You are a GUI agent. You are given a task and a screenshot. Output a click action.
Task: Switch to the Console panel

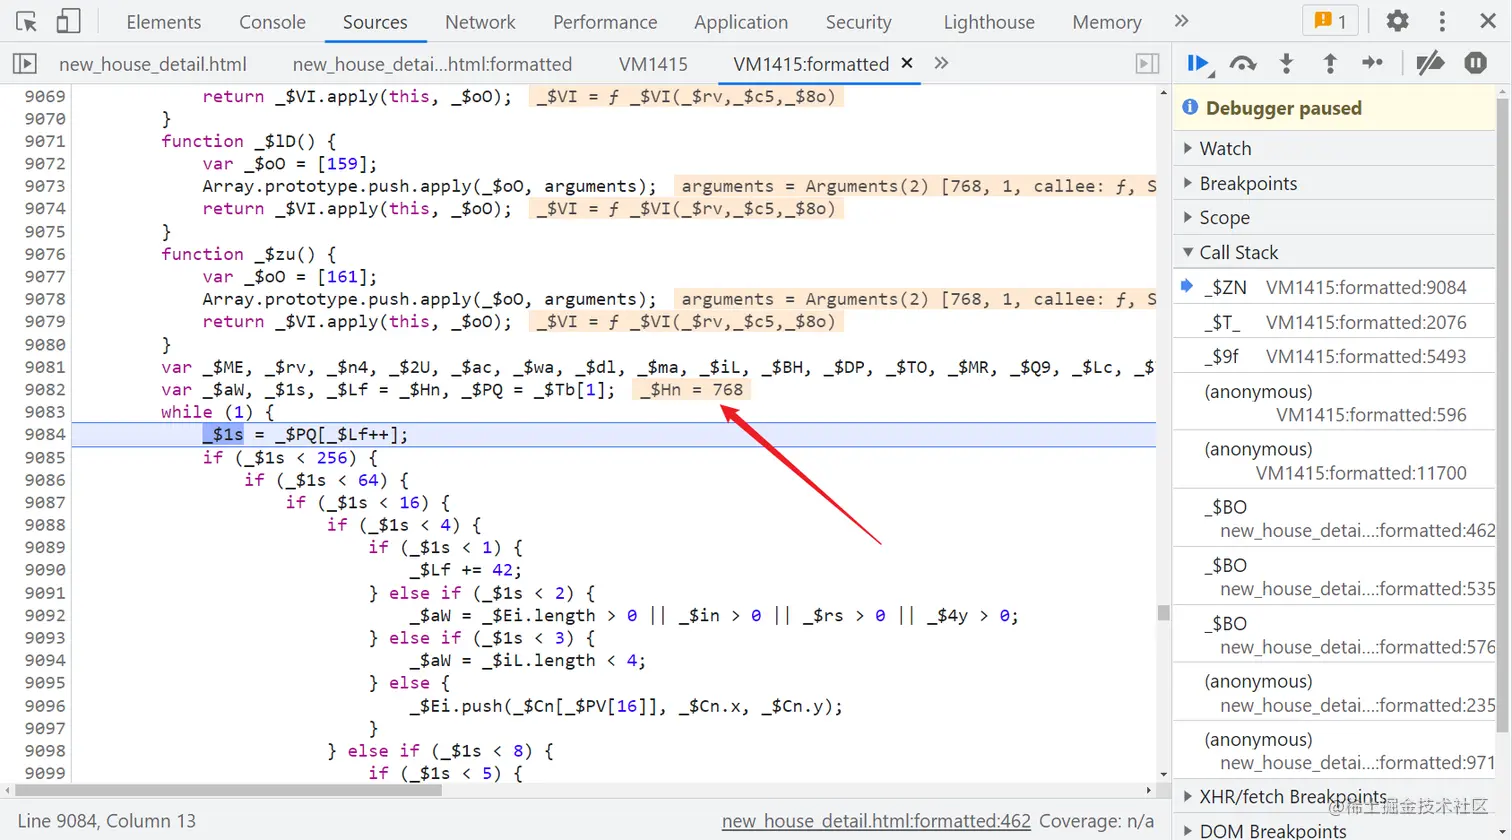coord(272,22)
